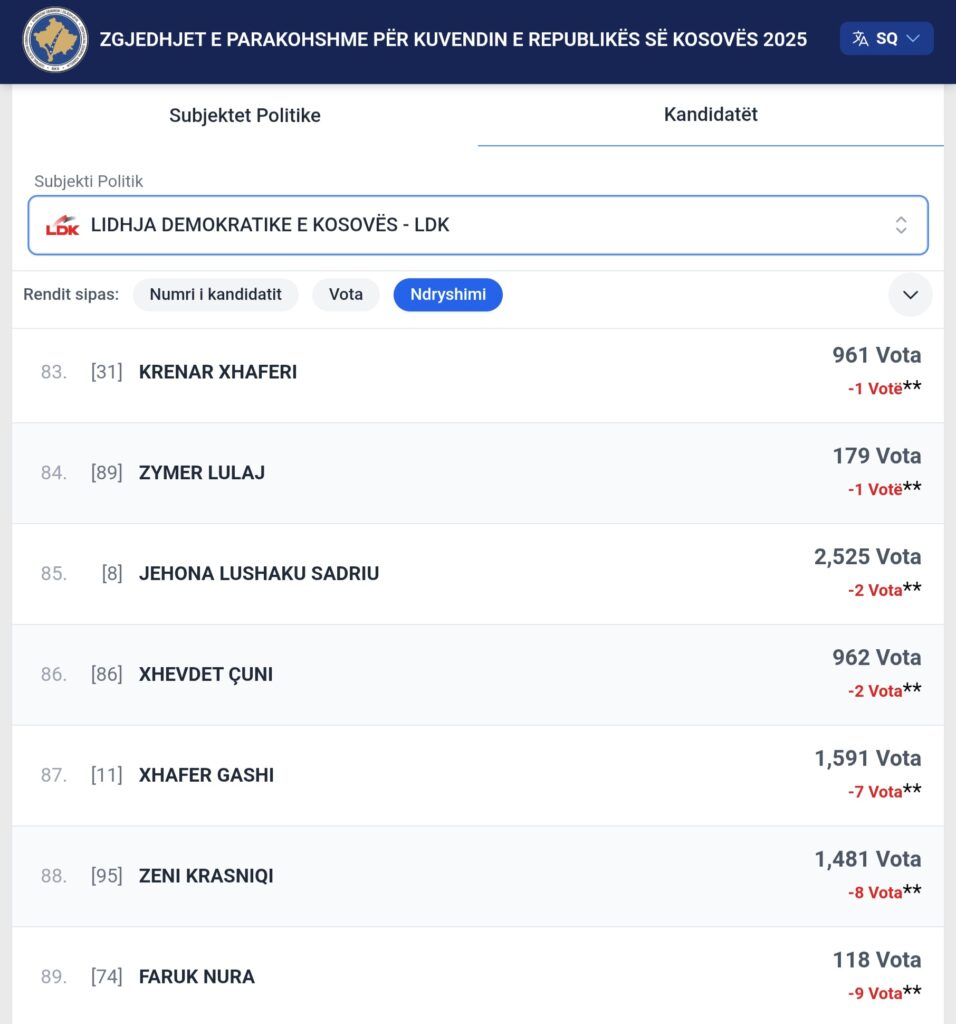The height and width of the screenshot is (1024, 956).
Task: Click the -8 Vota change indicator
Action: (x=875, y=892)
